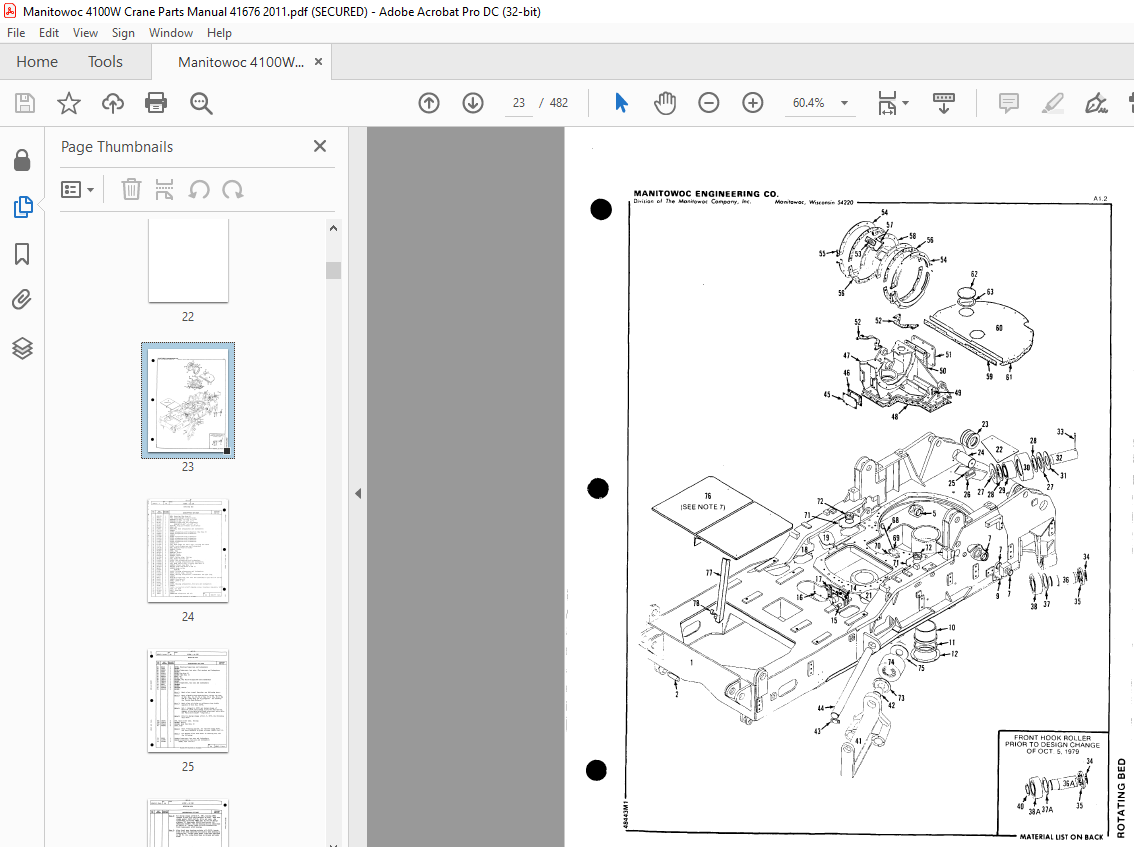Viewport: 1134px width, 847px height.
Task: Select the Manitowoc 4100W document tab
Action: [241, 62]
